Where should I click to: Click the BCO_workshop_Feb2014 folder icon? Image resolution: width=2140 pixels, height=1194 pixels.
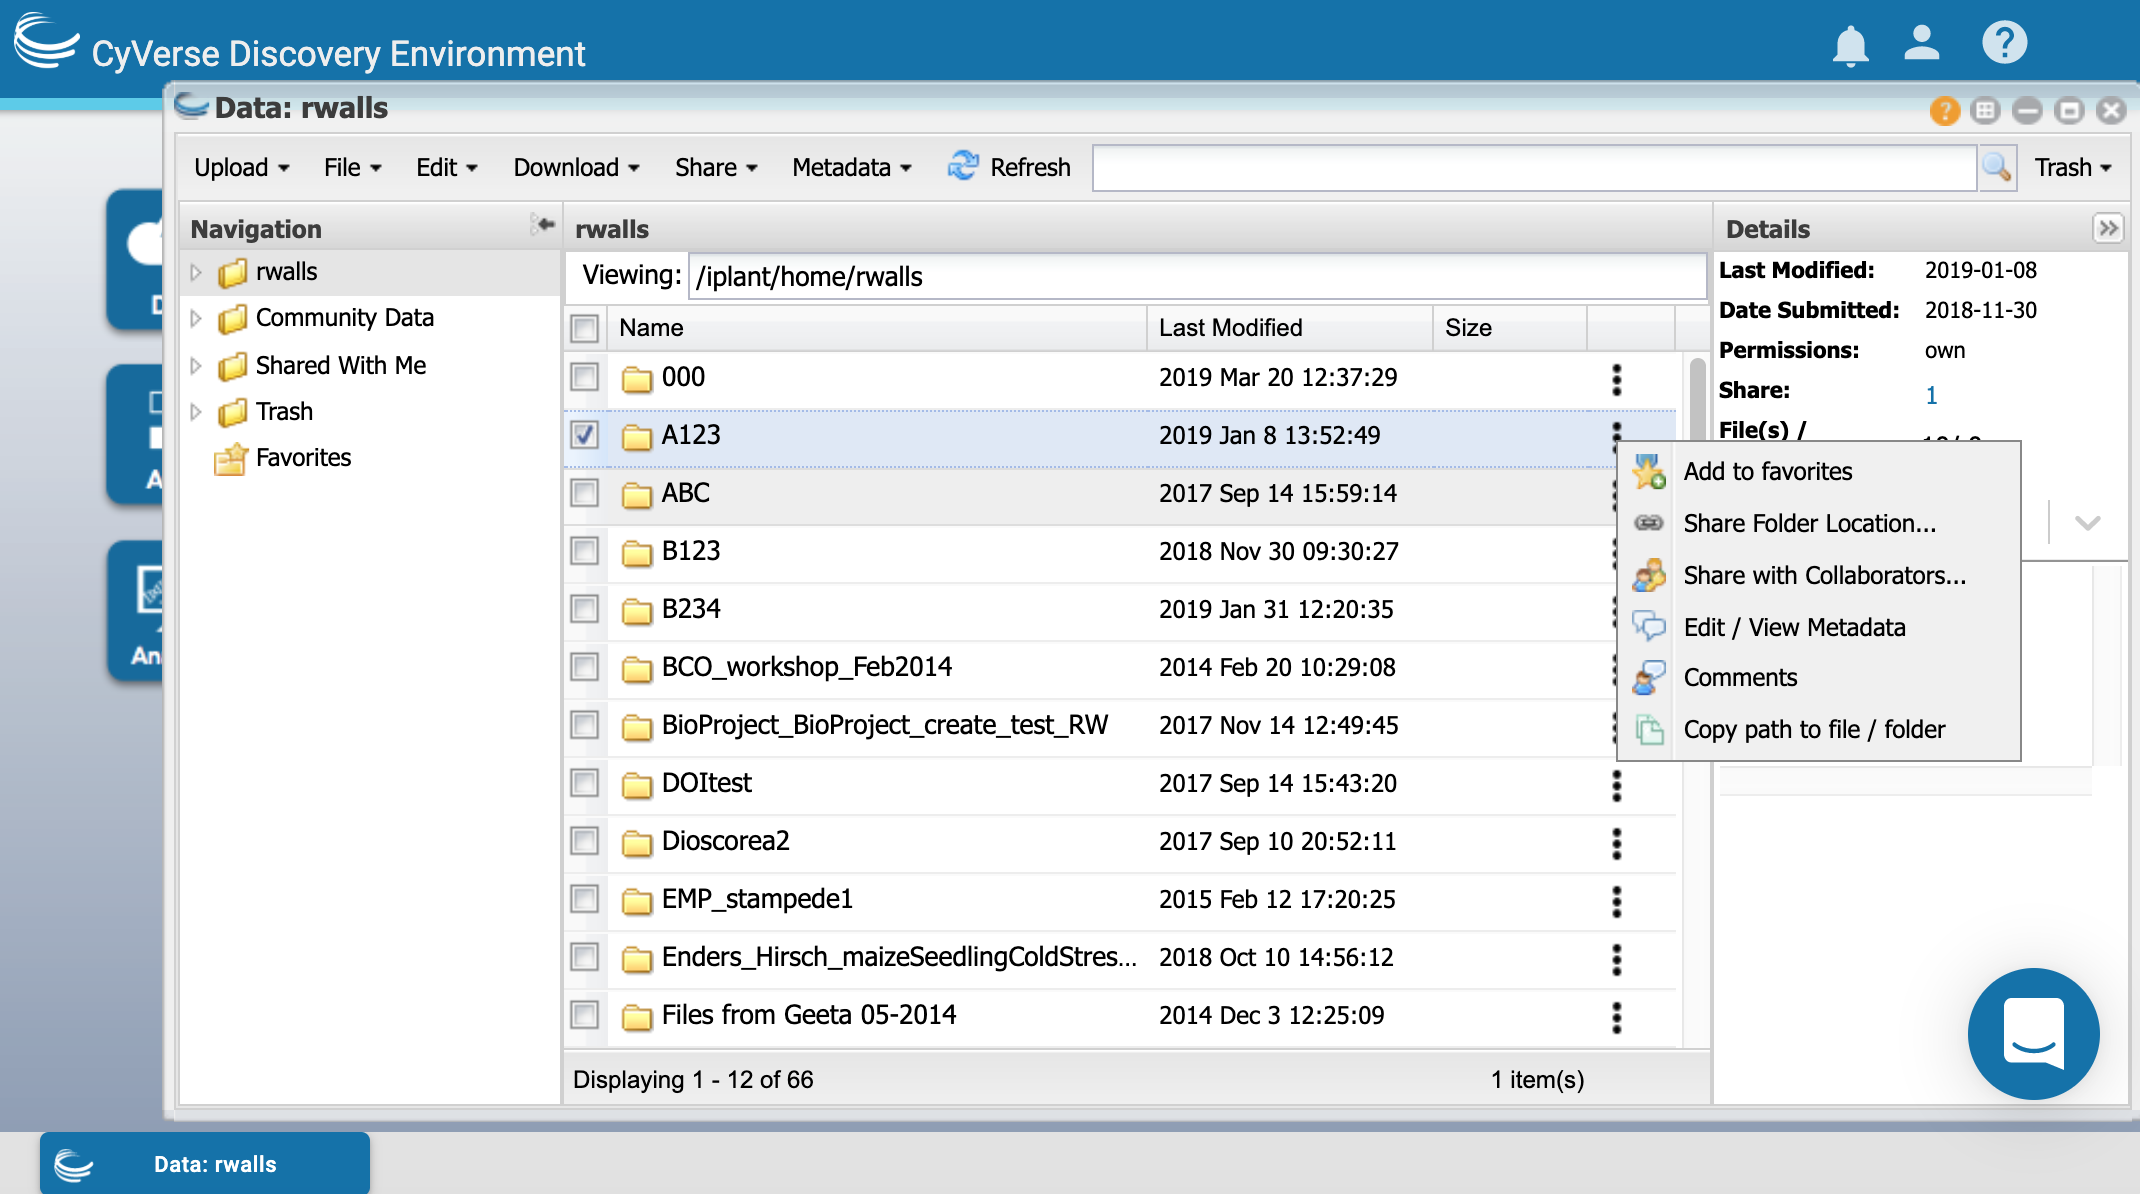(636, 669)
